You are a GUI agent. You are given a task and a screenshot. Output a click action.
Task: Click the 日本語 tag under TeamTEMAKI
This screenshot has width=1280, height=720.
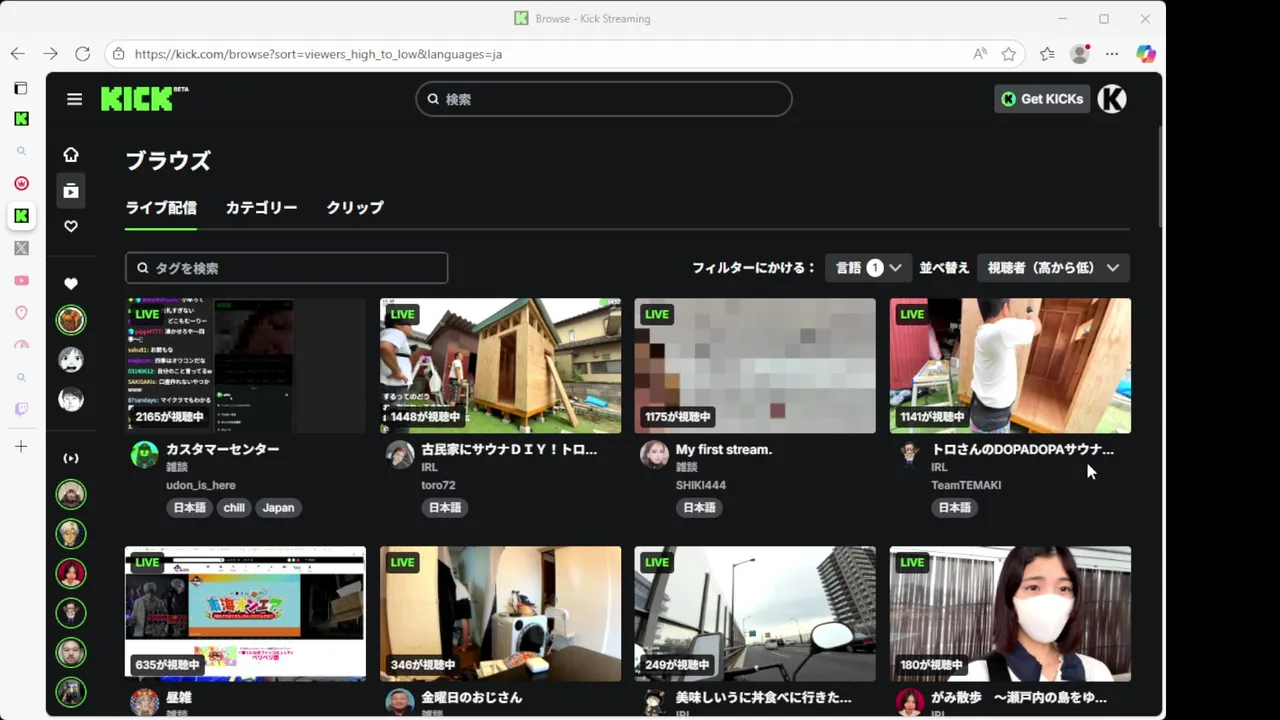(954, 508)
